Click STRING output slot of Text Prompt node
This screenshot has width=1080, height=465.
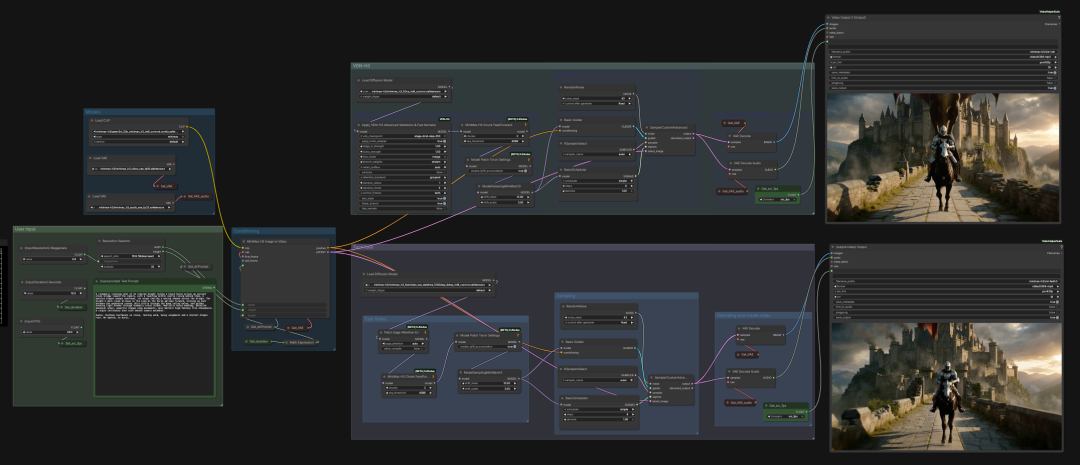point(214,288)
